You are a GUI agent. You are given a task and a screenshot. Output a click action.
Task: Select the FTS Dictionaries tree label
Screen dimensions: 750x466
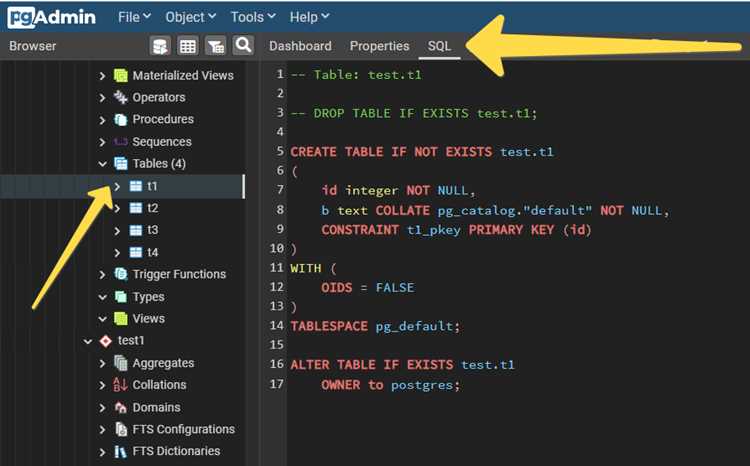(176, 451)
